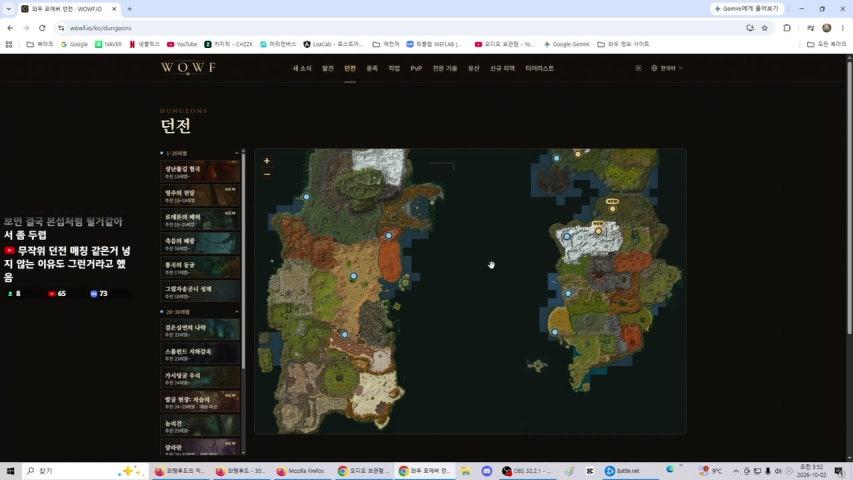Click the blue marker in southern Kalimdor
Image resolution: width=853 pixels, height=480 pixels.
(x=344, y=335)
